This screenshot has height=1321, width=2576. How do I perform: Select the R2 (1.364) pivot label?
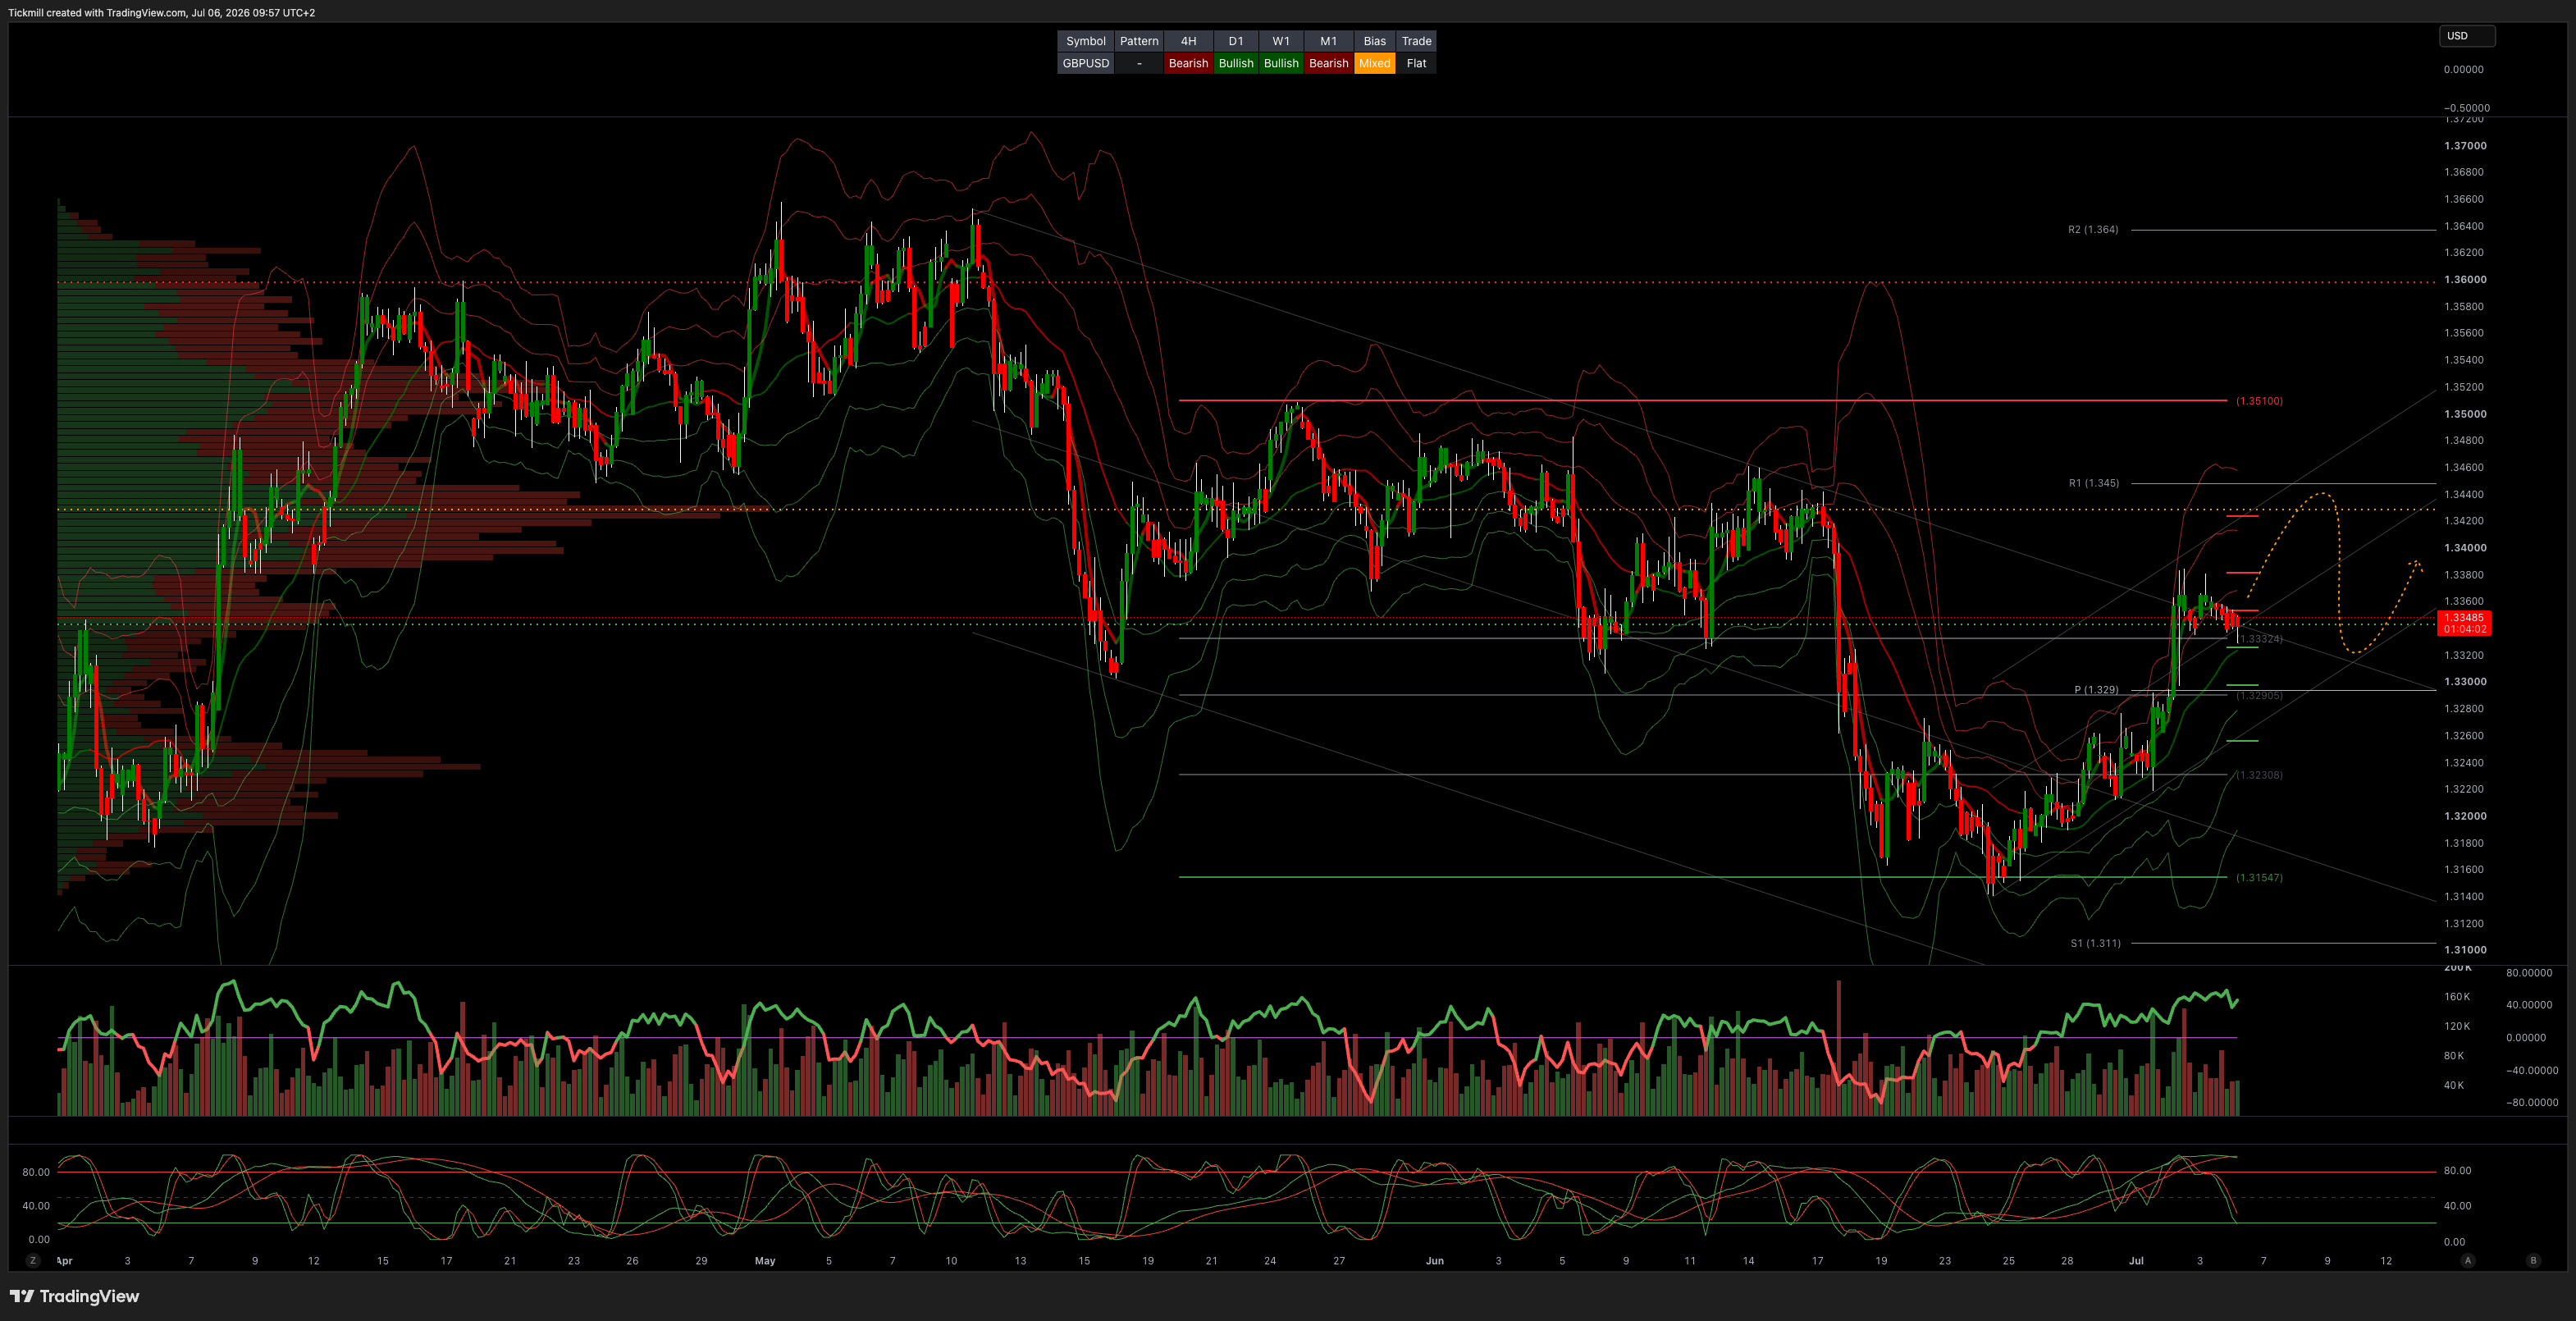[2093, 230]
